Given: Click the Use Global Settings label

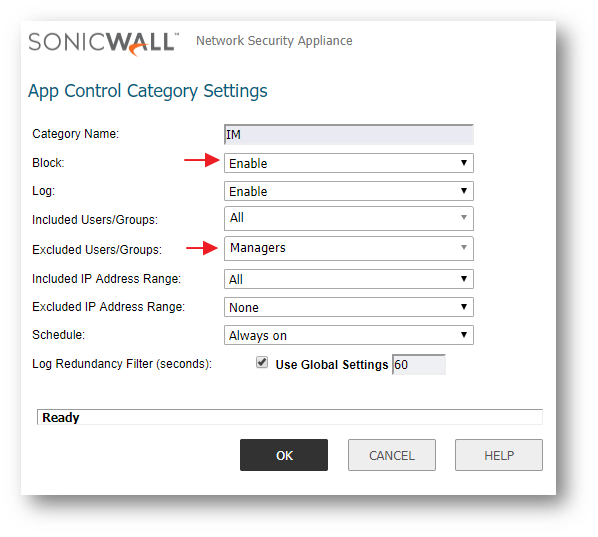Looking at the screenshot, I should (331, 365).
